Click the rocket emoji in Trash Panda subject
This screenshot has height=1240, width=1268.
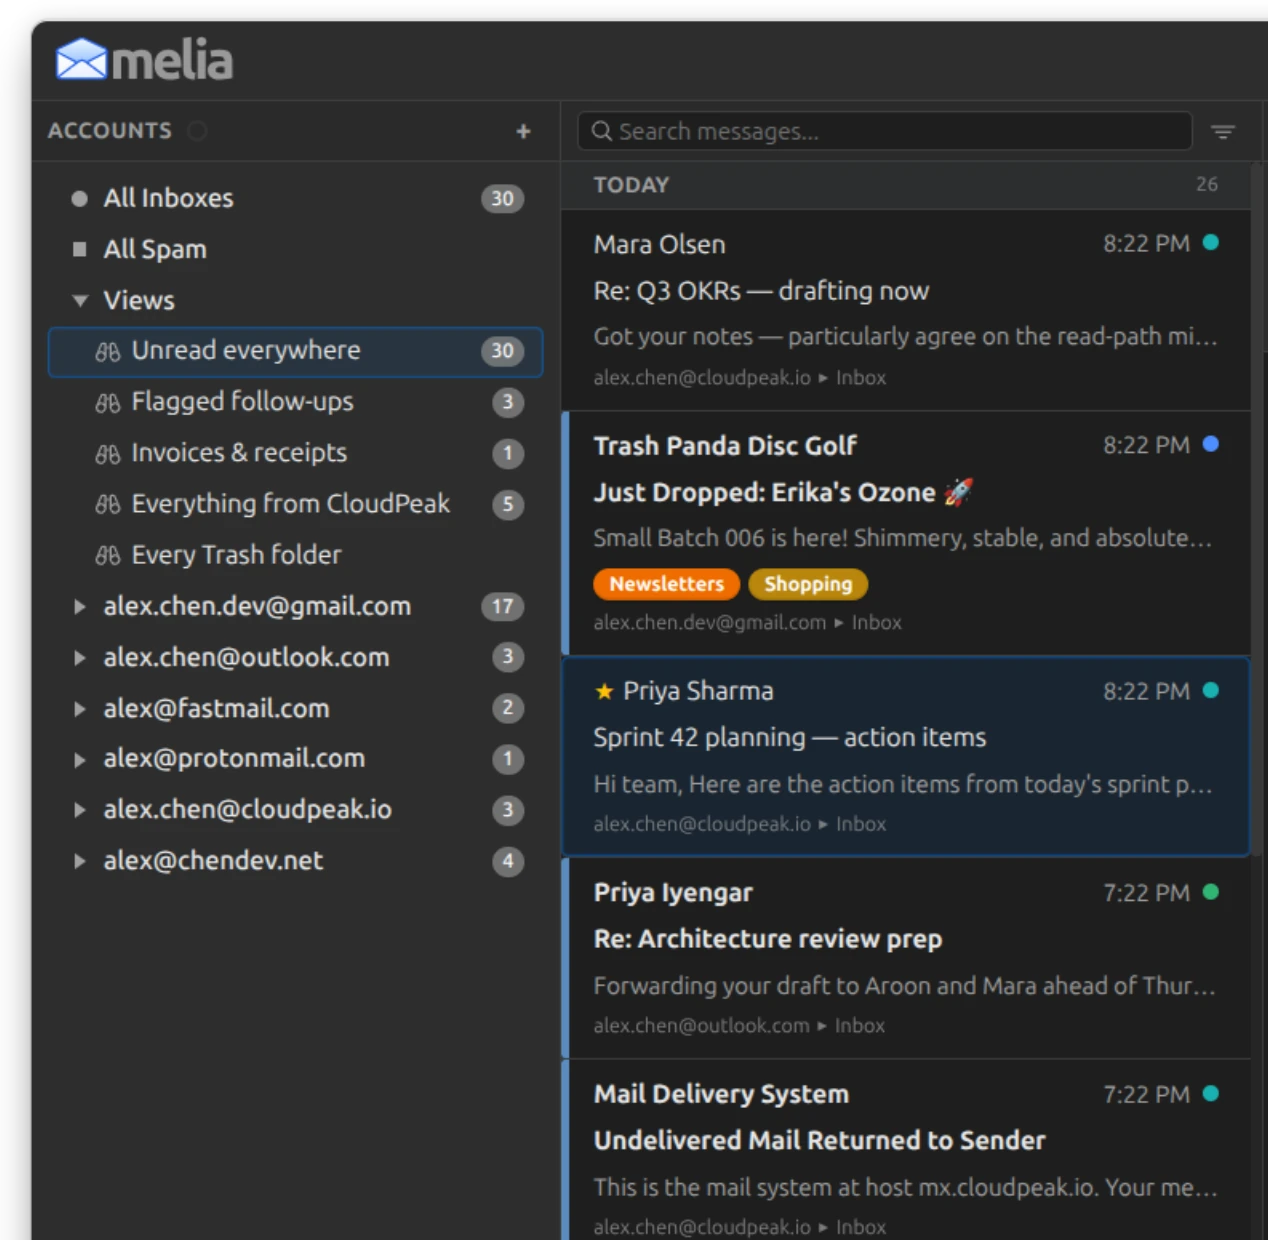point(958,492)
